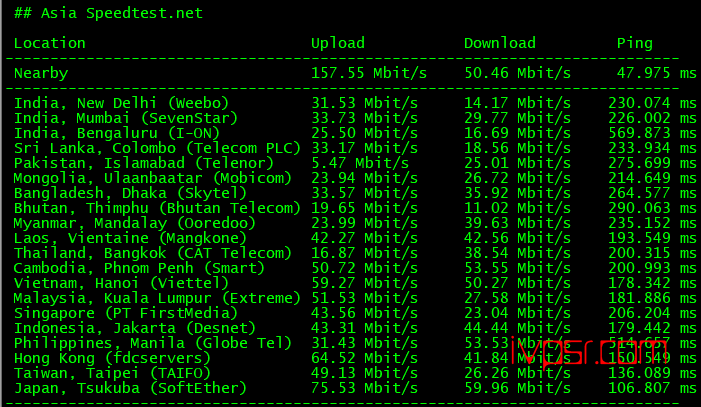
Task: Click the '## Asia Speedtest.net' heading text
Action: (109, 13)
